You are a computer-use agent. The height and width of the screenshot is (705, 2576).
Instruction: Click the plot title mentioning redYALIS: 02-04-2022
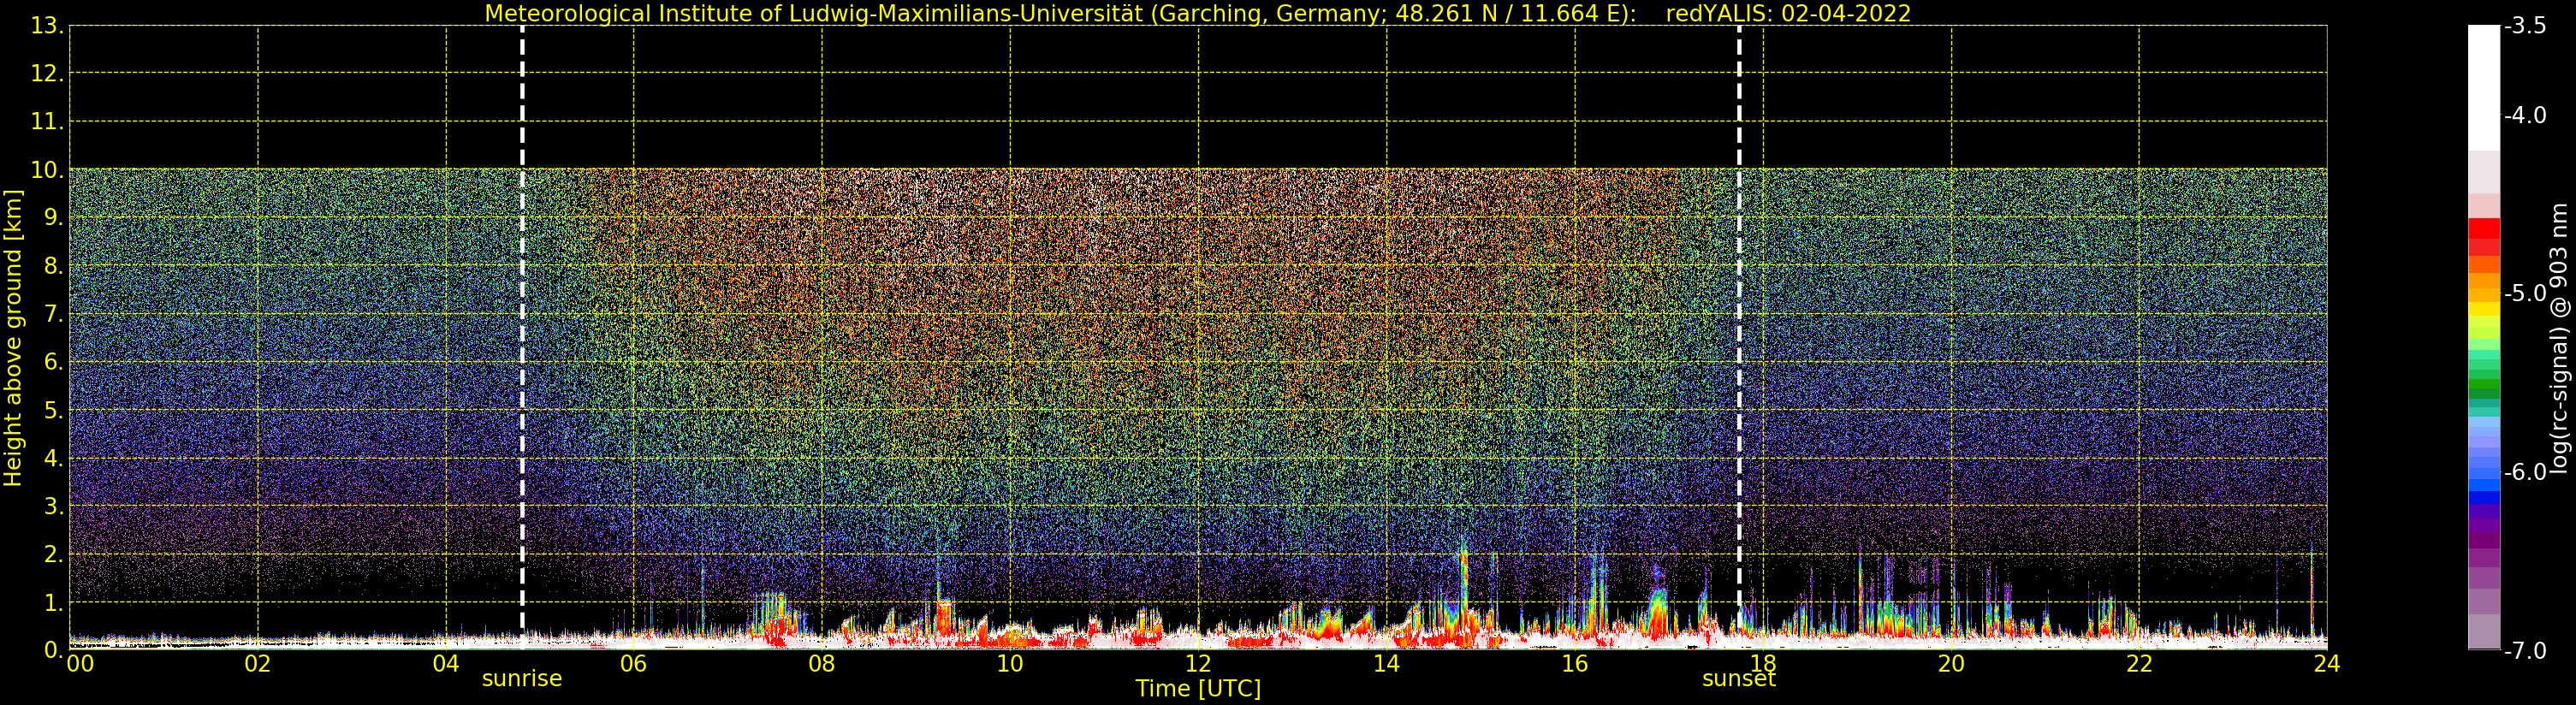(1198, 14)
